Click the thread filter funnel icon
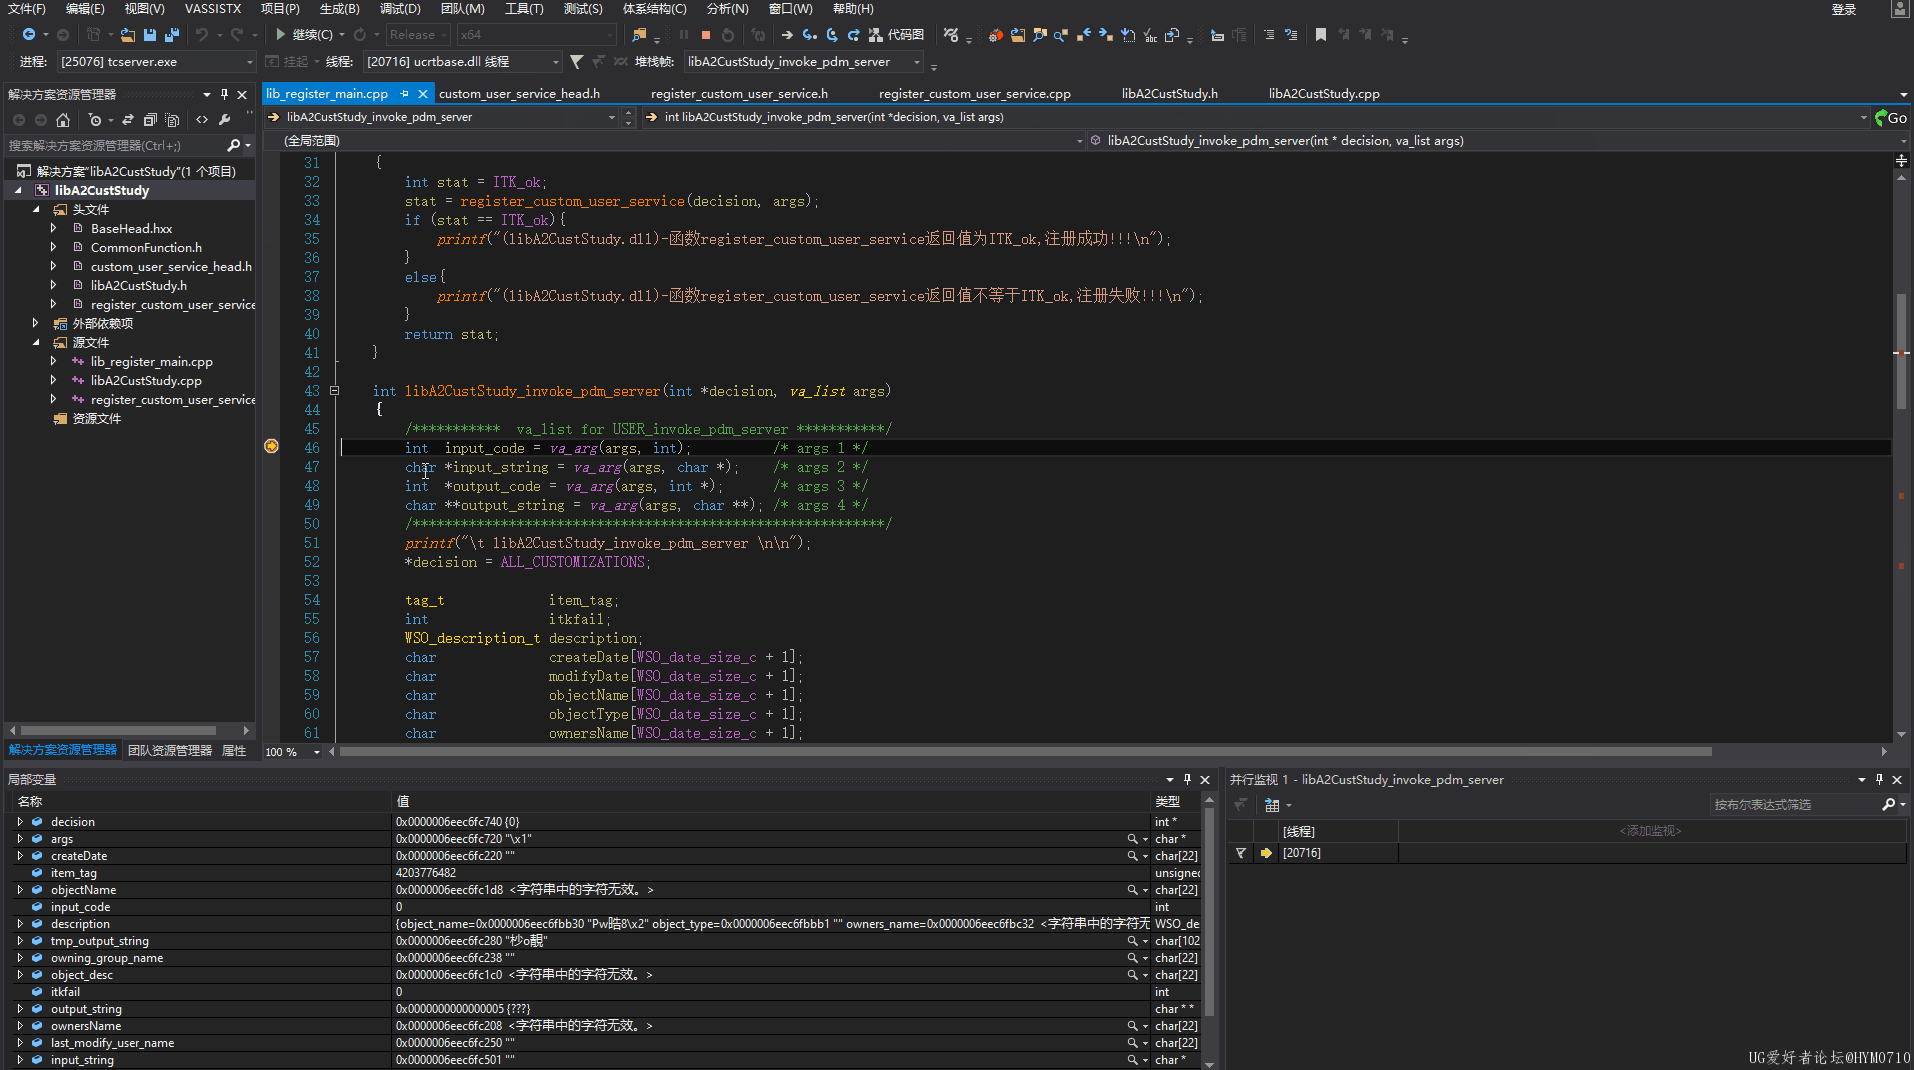This screenshot has height=1070, width=1914. [x=577, y=62]
